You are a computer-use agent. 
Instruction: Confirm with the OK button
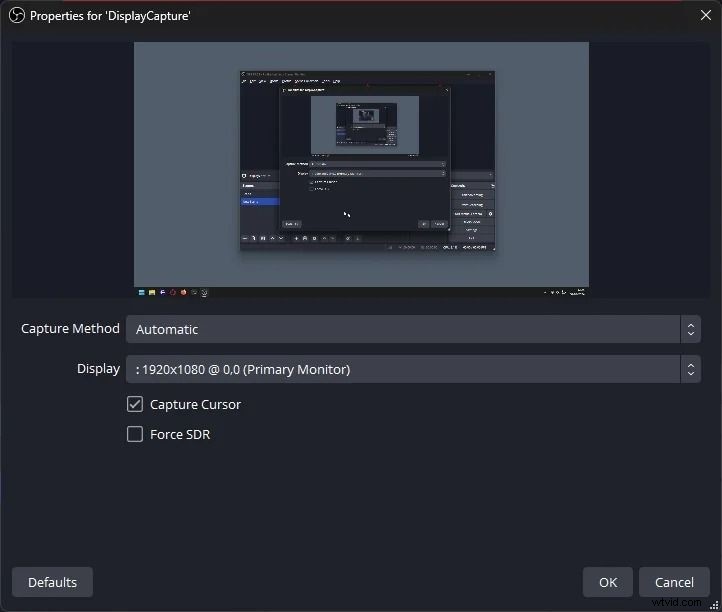(x=607, y=582)
